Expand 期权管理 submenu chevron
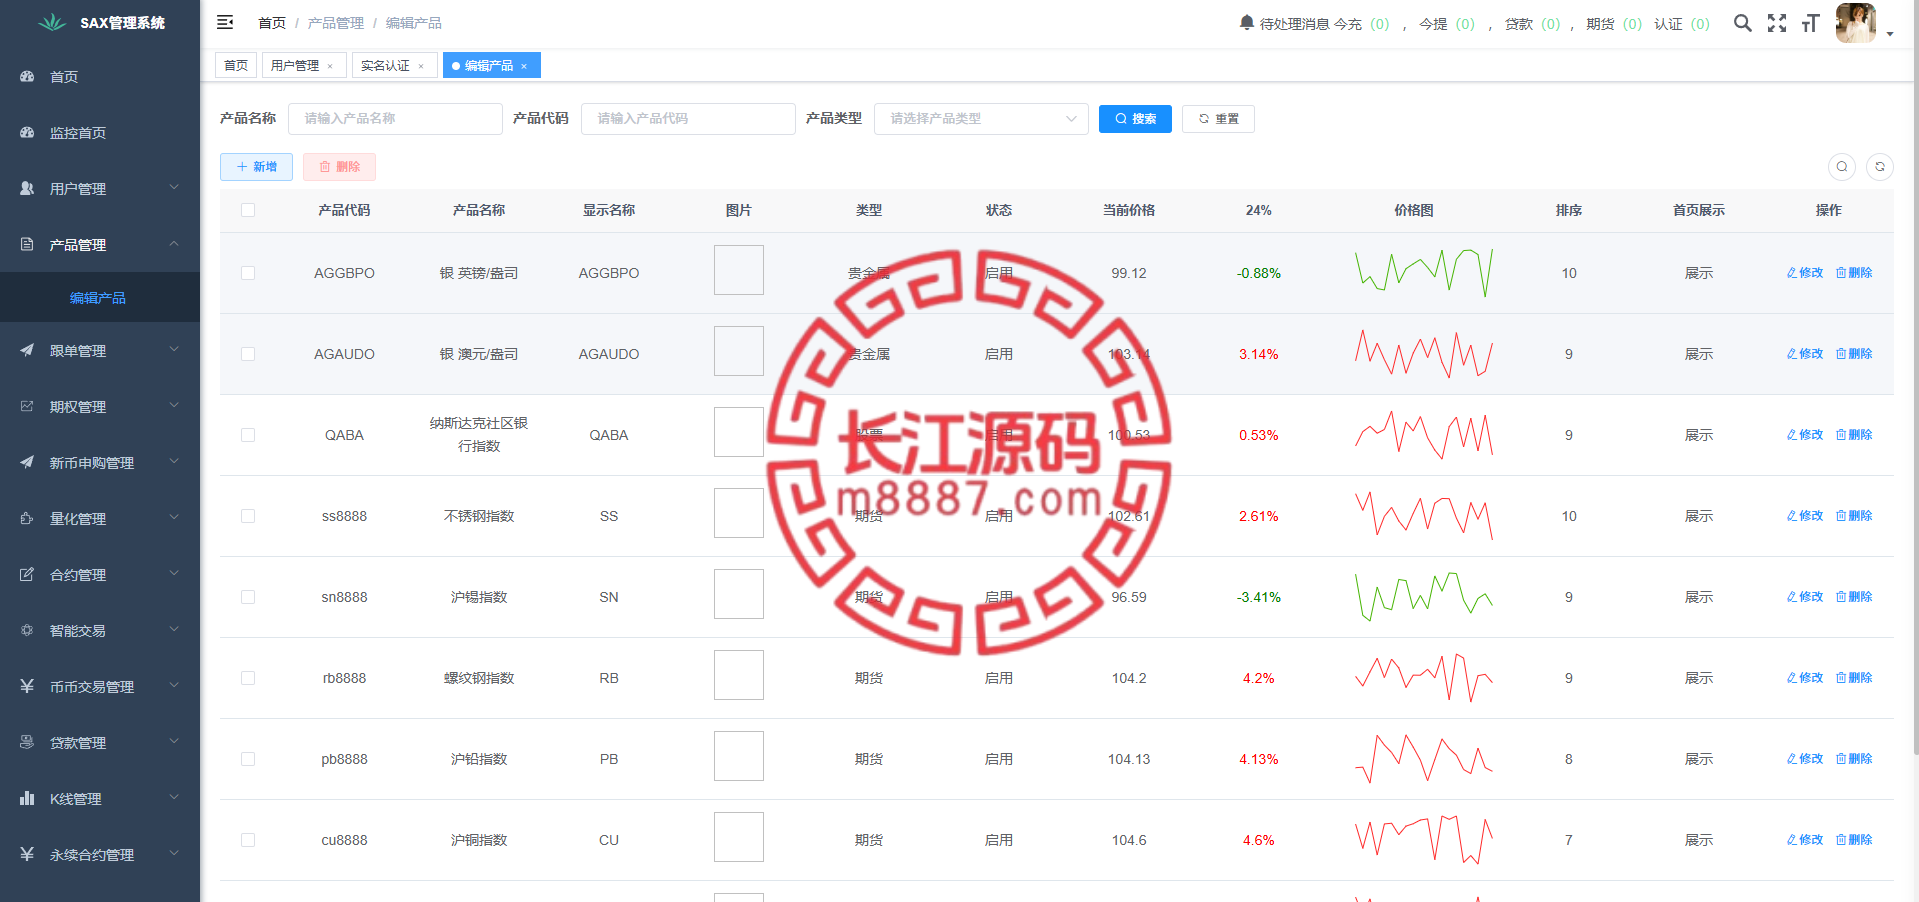The width and height of the screenshot is (1919, 902). coord(174,406)
